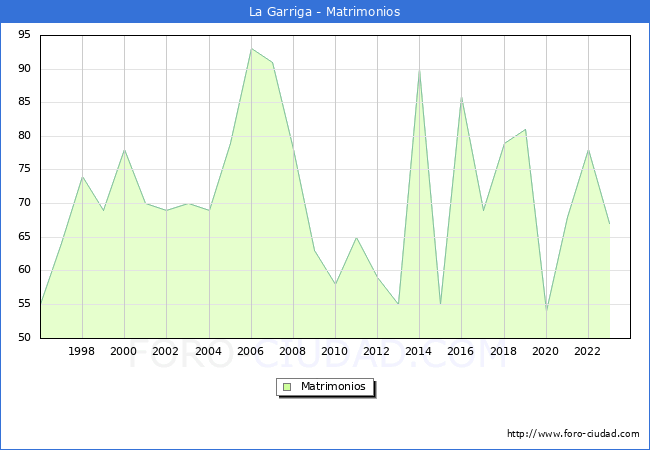Click the 2016 peak data point near 86
650x450 pixels.
click(461, 97)
